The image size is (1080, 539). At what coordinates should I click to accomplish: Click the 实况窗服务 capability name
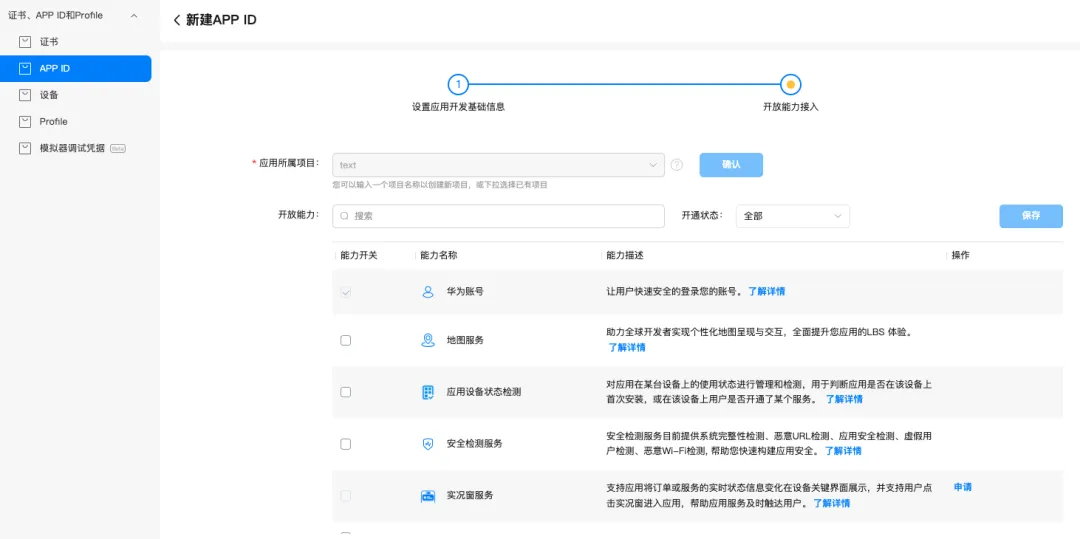tap(470, 496)
